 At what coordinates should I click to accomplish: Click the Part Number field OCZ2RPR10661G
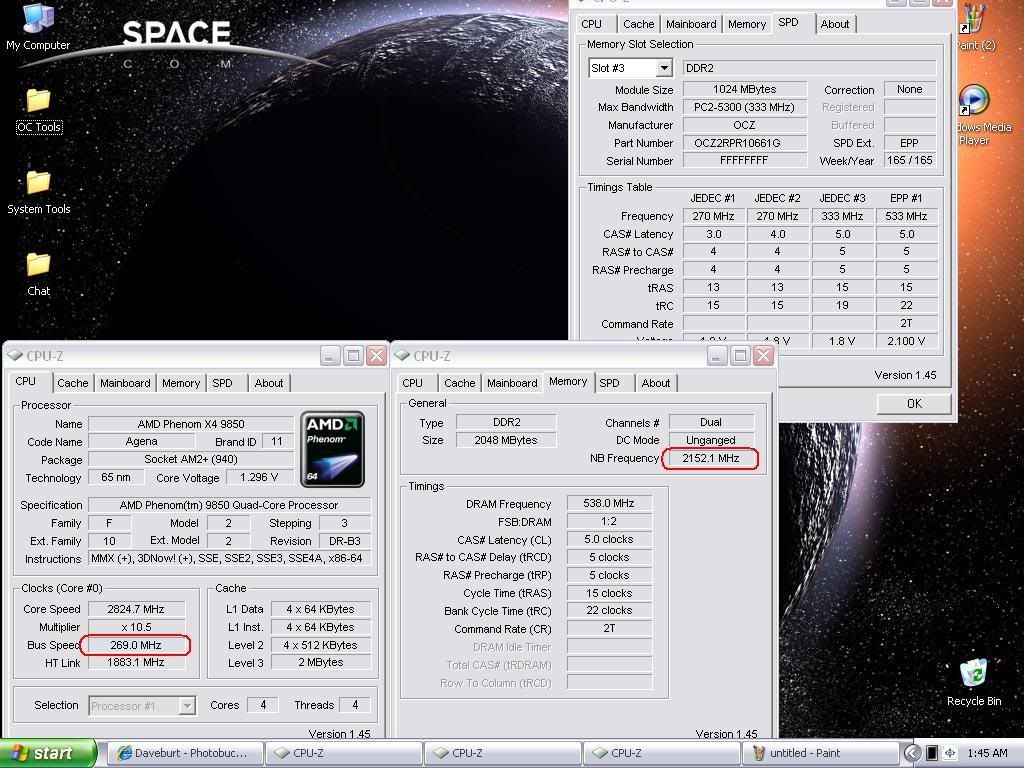point(744,143)
